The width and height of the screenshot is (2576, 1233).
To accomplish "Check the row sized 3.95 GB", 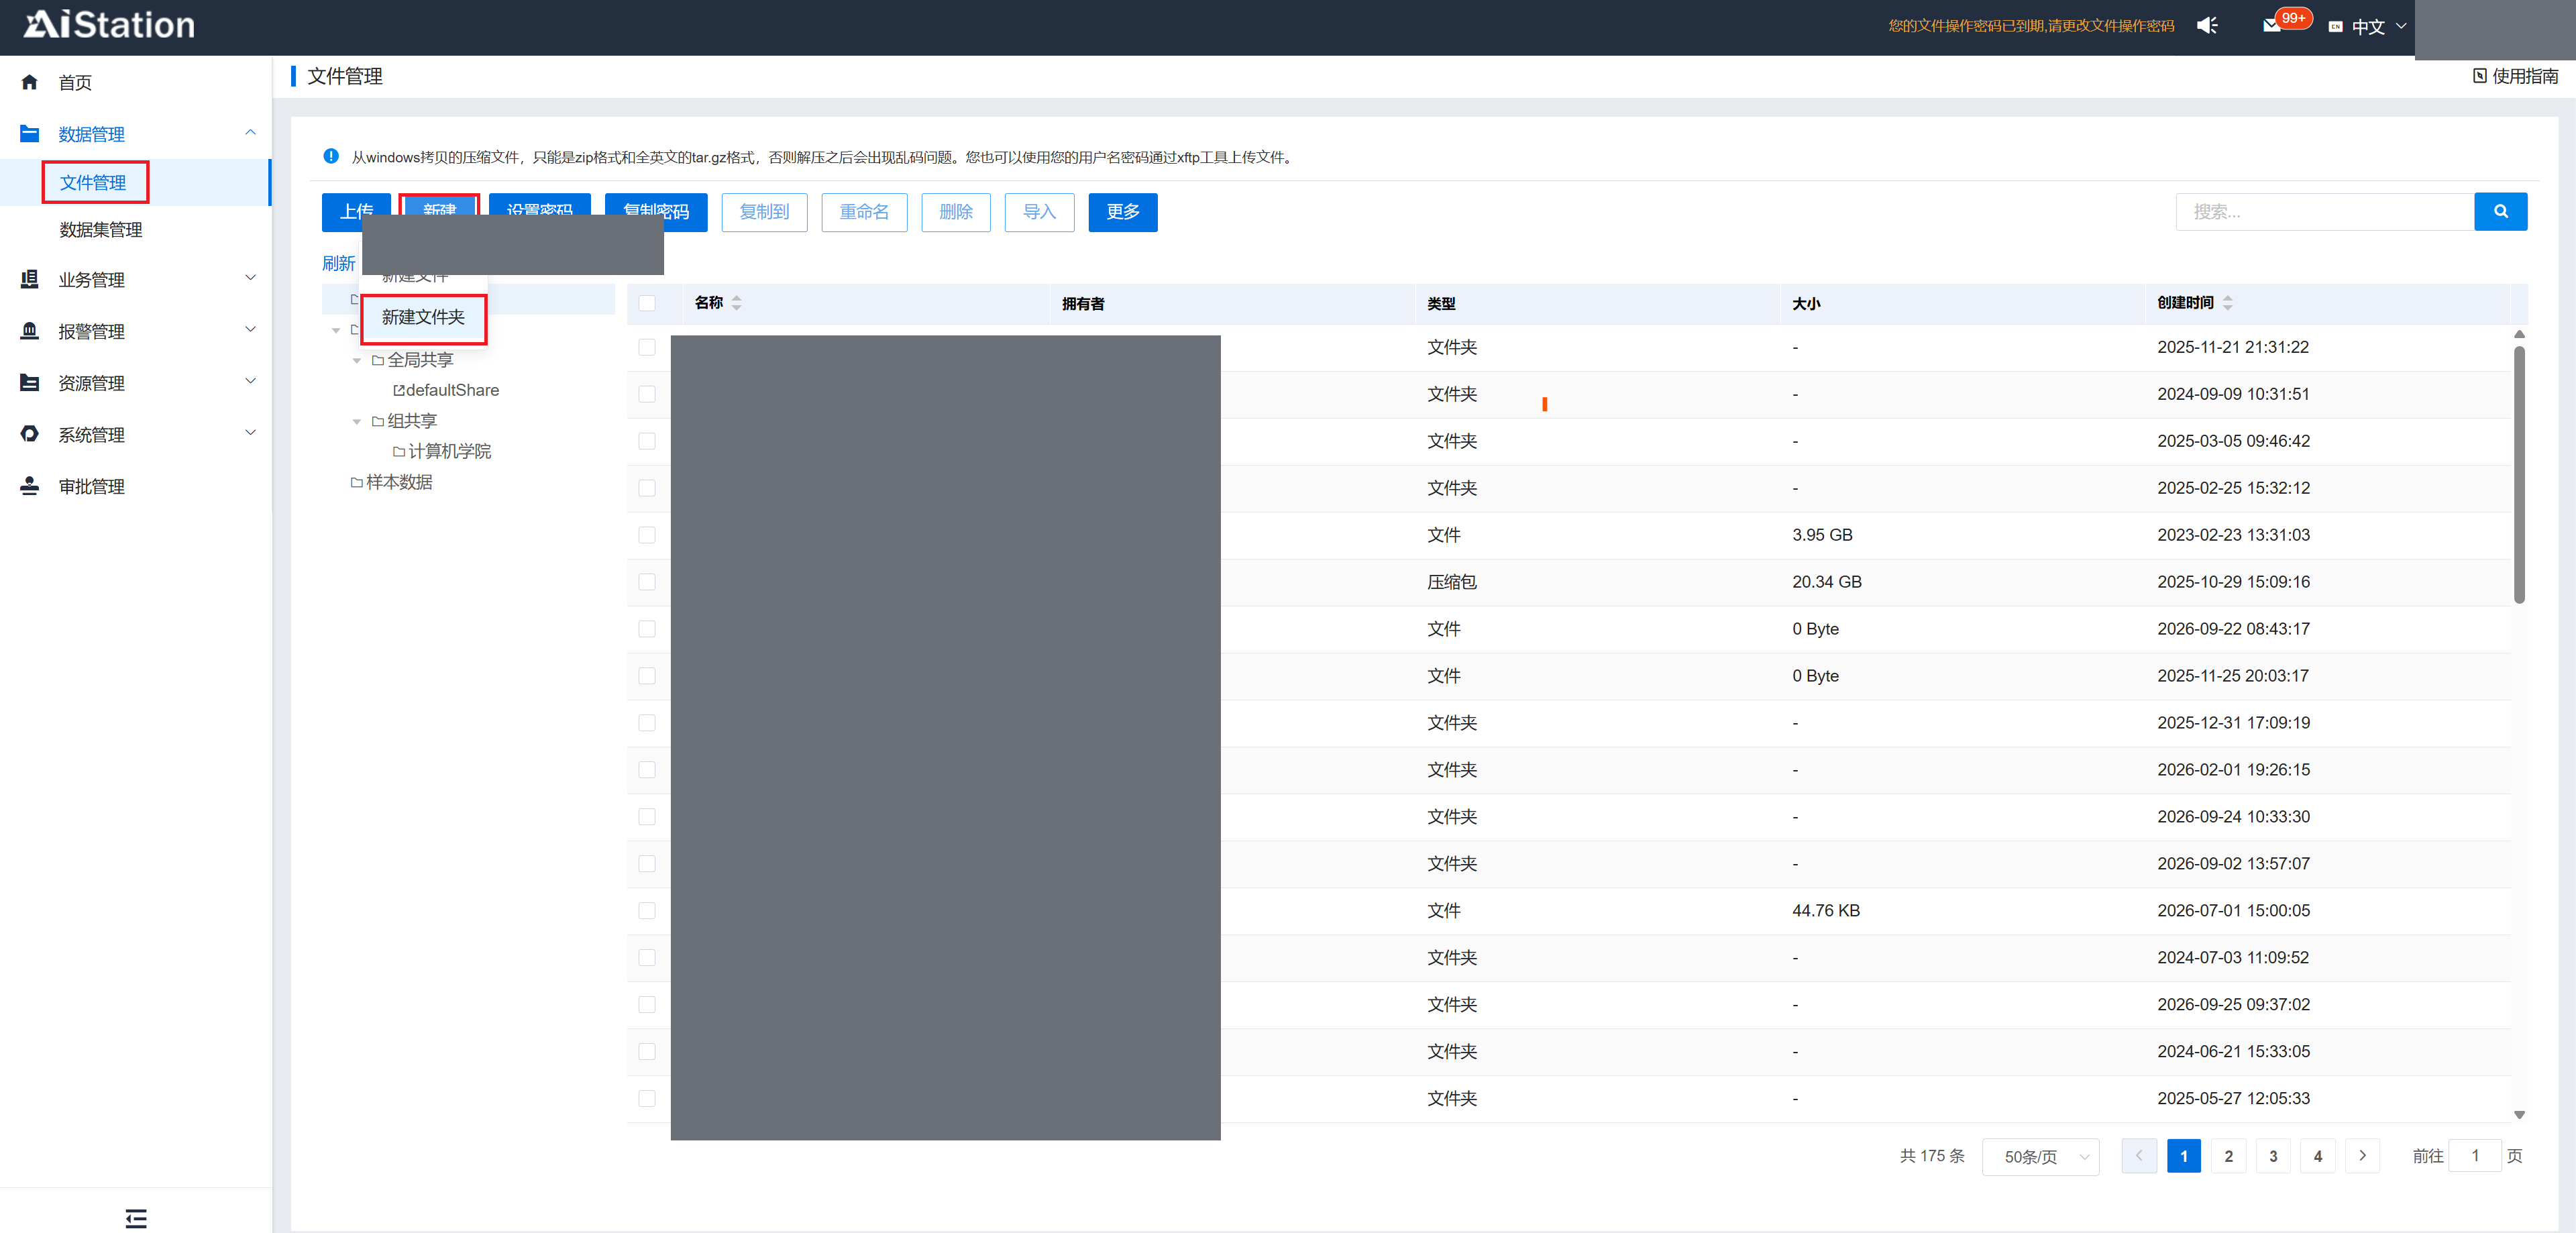I will point(647,535).
